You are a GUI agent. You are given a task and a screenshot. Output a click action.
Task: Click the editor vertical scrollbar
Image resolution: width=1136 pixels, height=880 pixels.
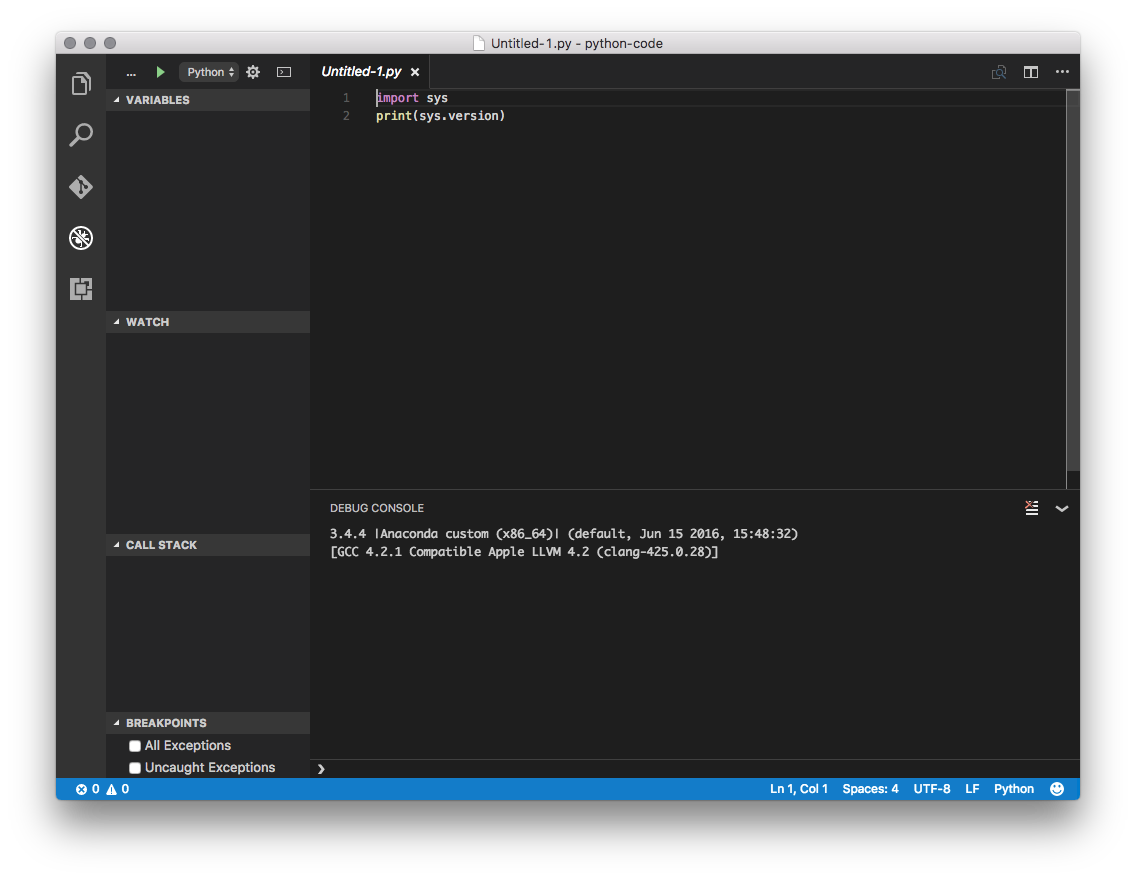pos(1073,280)
